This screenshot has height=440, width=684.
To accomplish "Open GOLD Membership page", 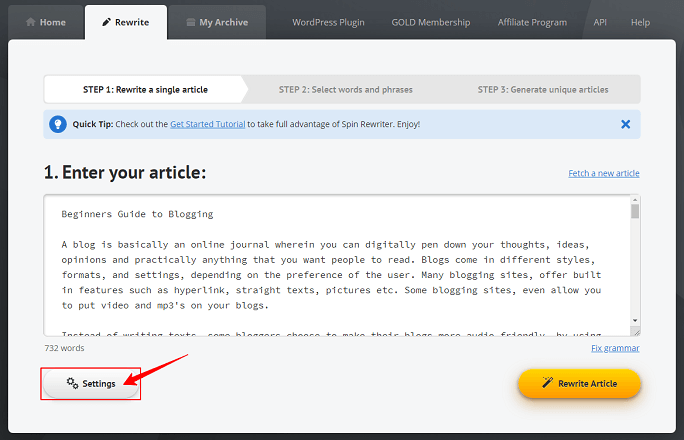I will pos(431,22).
